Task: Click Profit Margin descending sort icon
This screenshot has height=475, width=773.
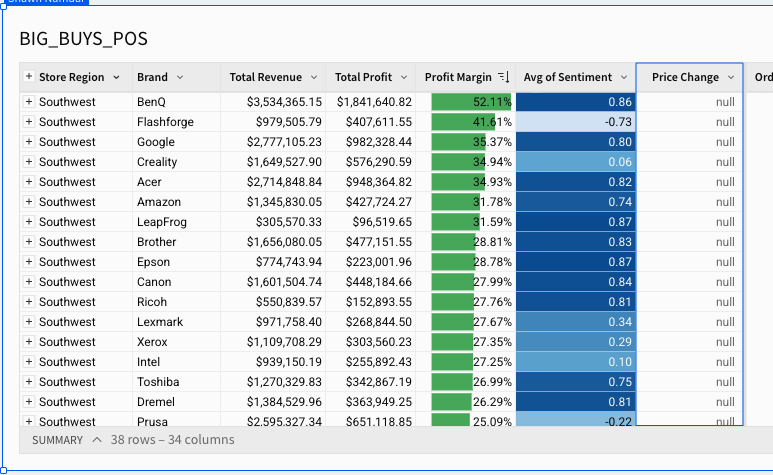Action: (x=503, y=77)
